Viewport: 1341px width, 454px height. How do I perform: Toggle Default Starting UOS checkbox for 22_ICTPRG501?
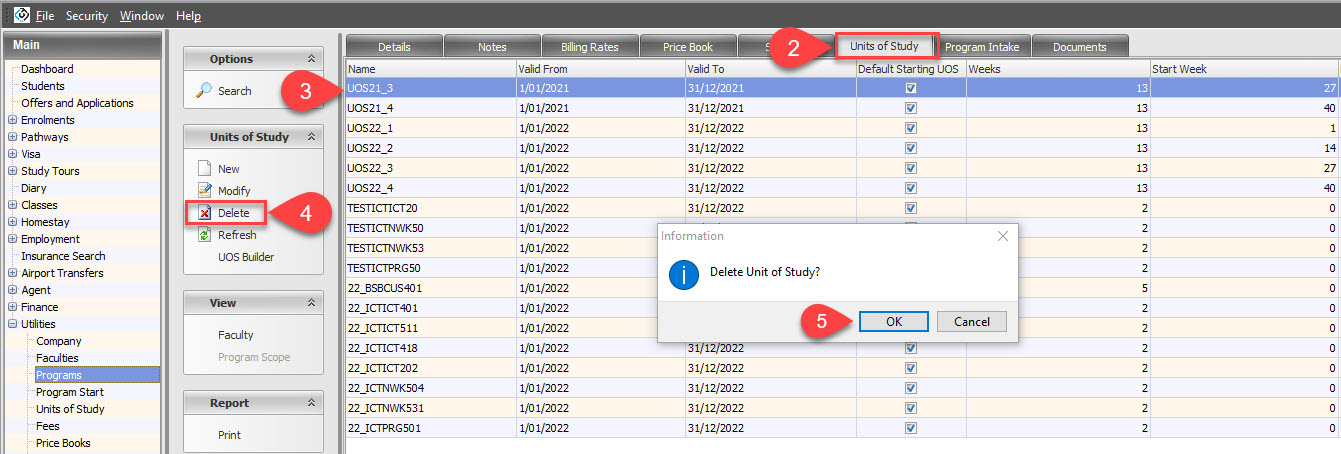(x=910, y=428)
